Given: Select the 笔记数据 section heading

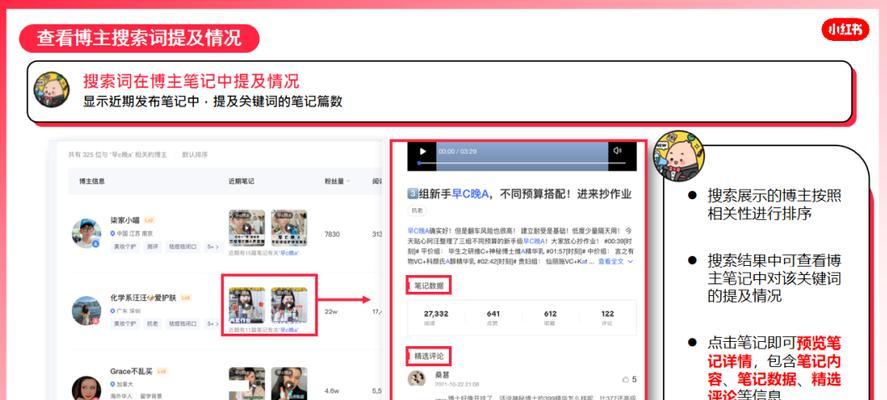Looking at the screenshot, I should point(429,286).
